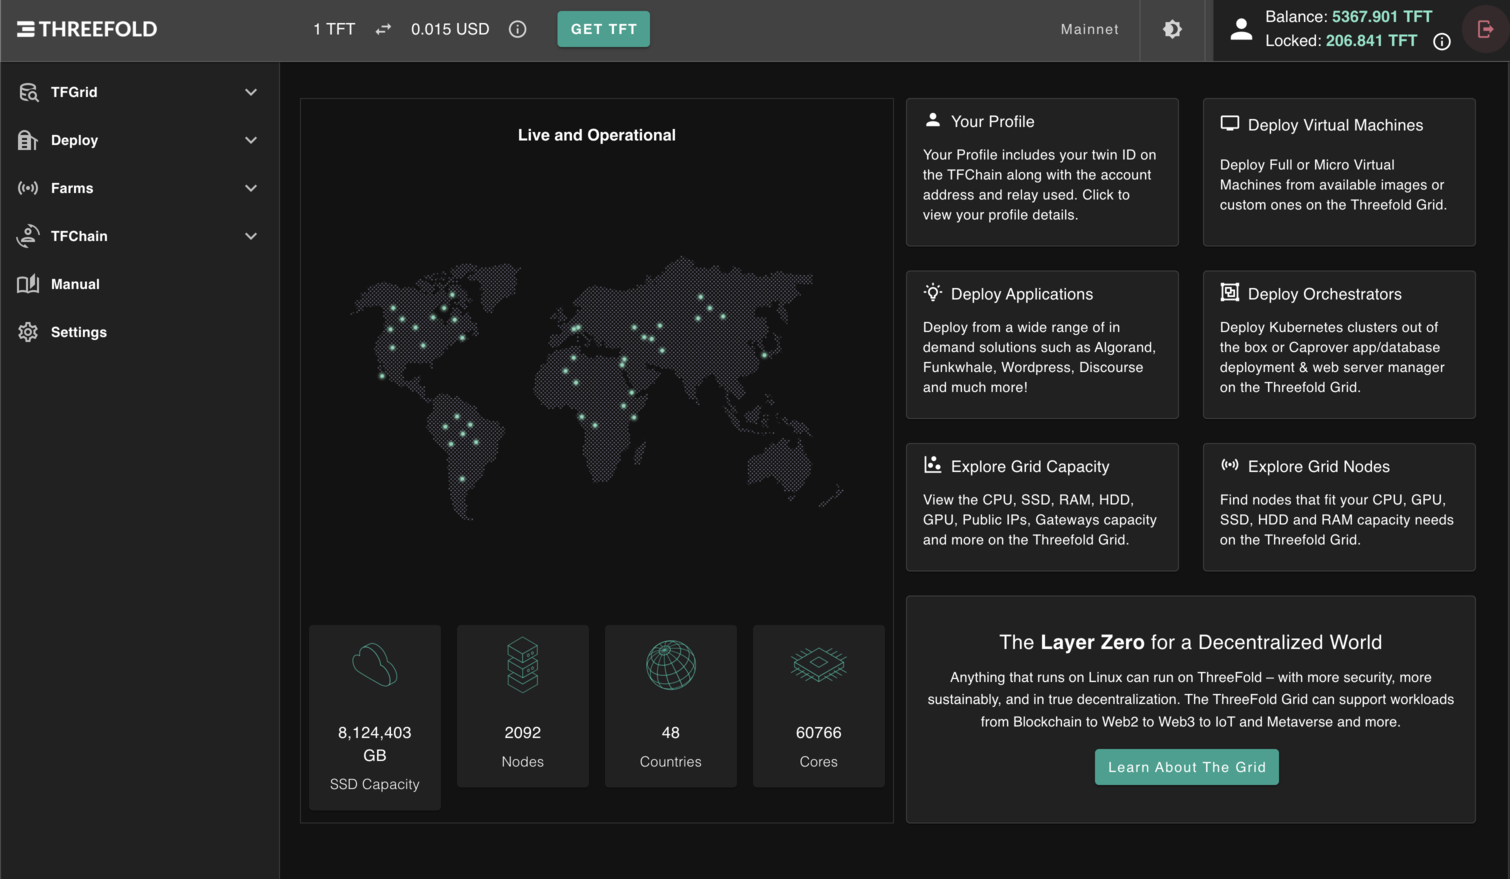Viewport: 1510px width, 879px height.
Task: Click the profile person icon in top bar
Action: point(1240,29)
